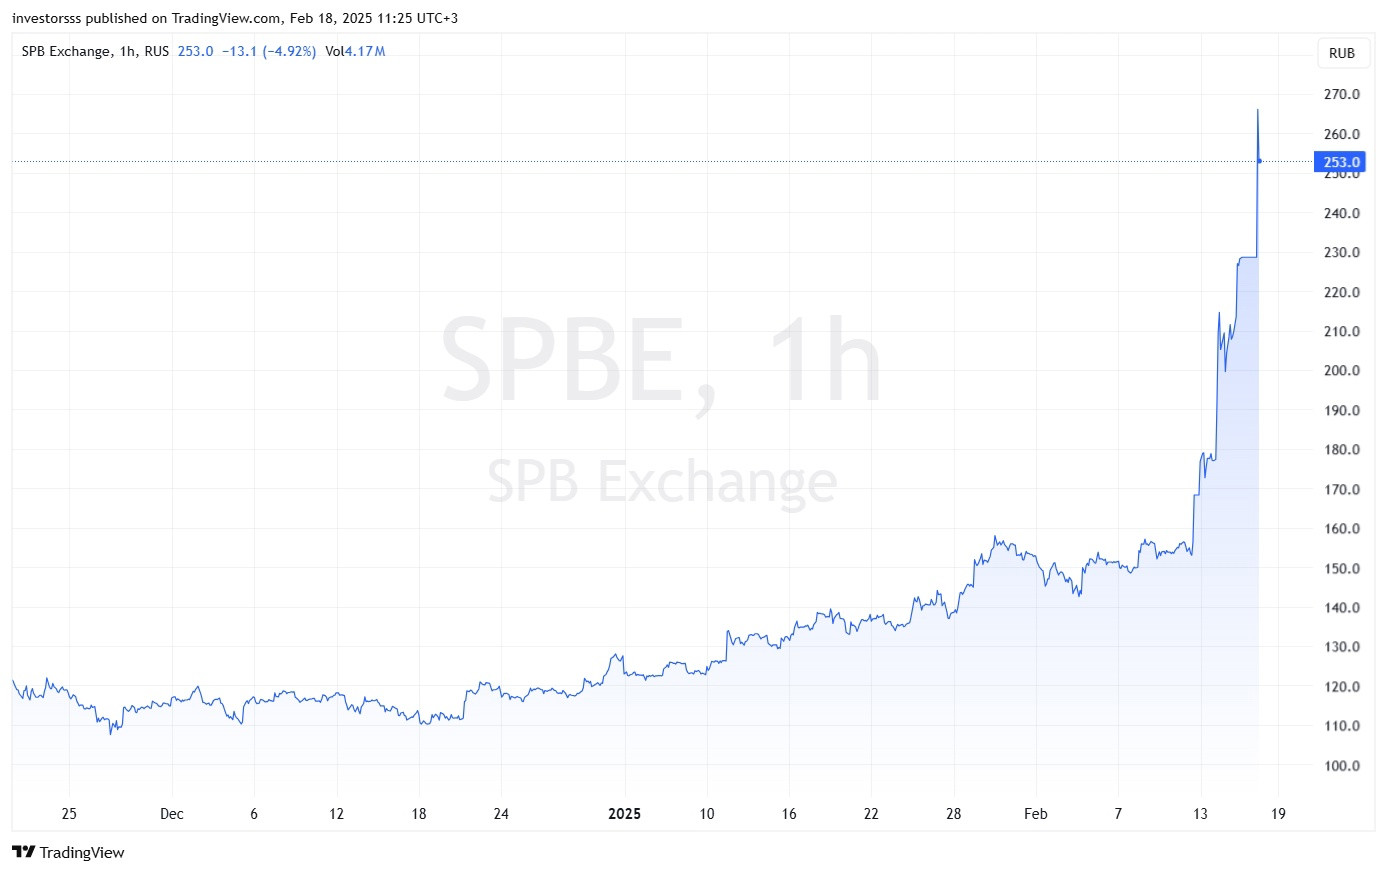Screen dimensions: 1387x873
Task: Click the 13 date label on time axis
Action: click(x=1200, y=814)
